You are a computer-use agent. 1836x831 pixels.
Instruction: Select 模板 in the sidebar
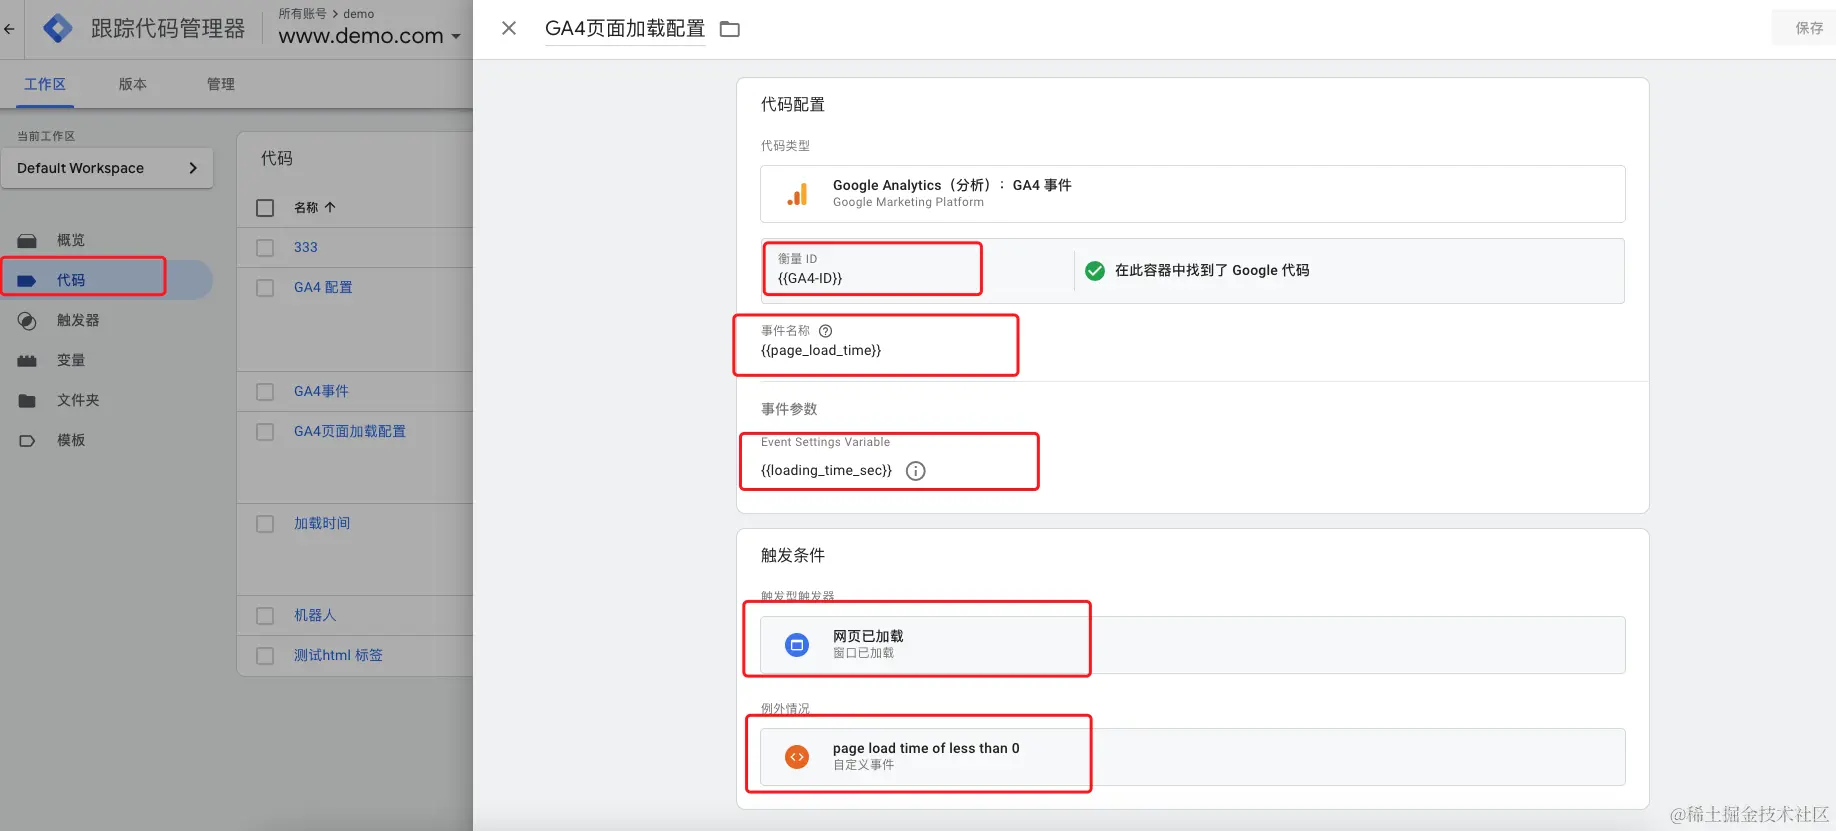point(71,440)
